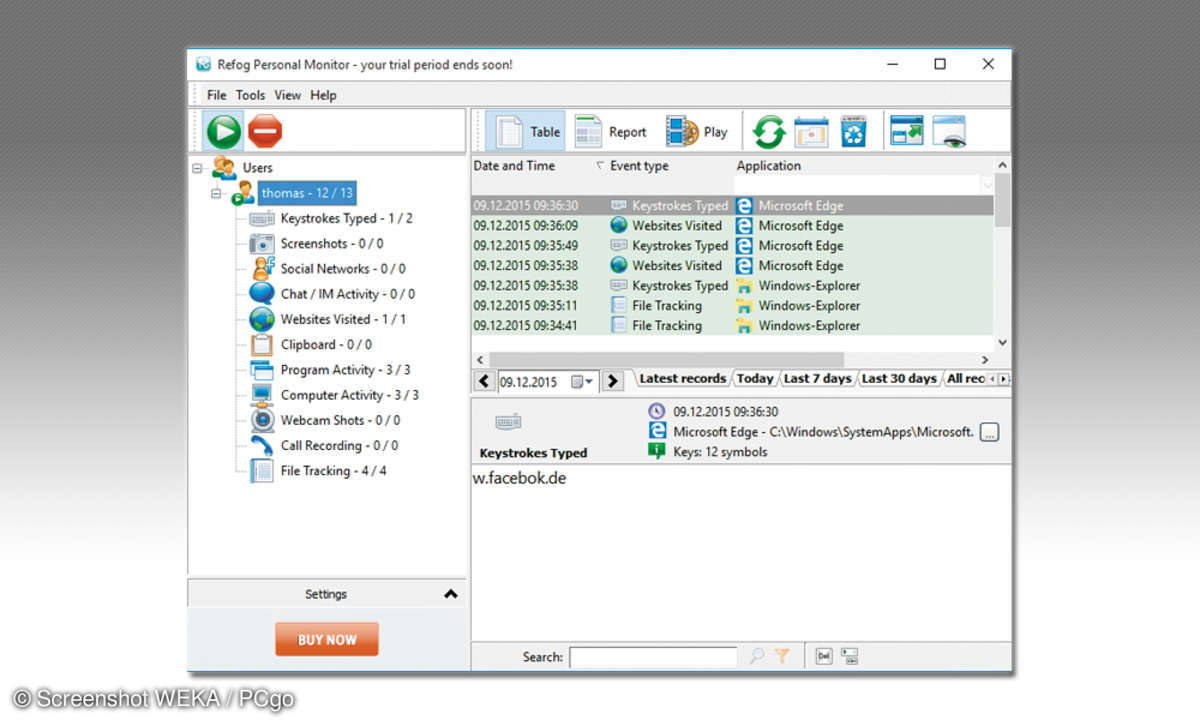1200x720 pixels.
Task: Click the magnifier search icon
Action: click(757, 656)
